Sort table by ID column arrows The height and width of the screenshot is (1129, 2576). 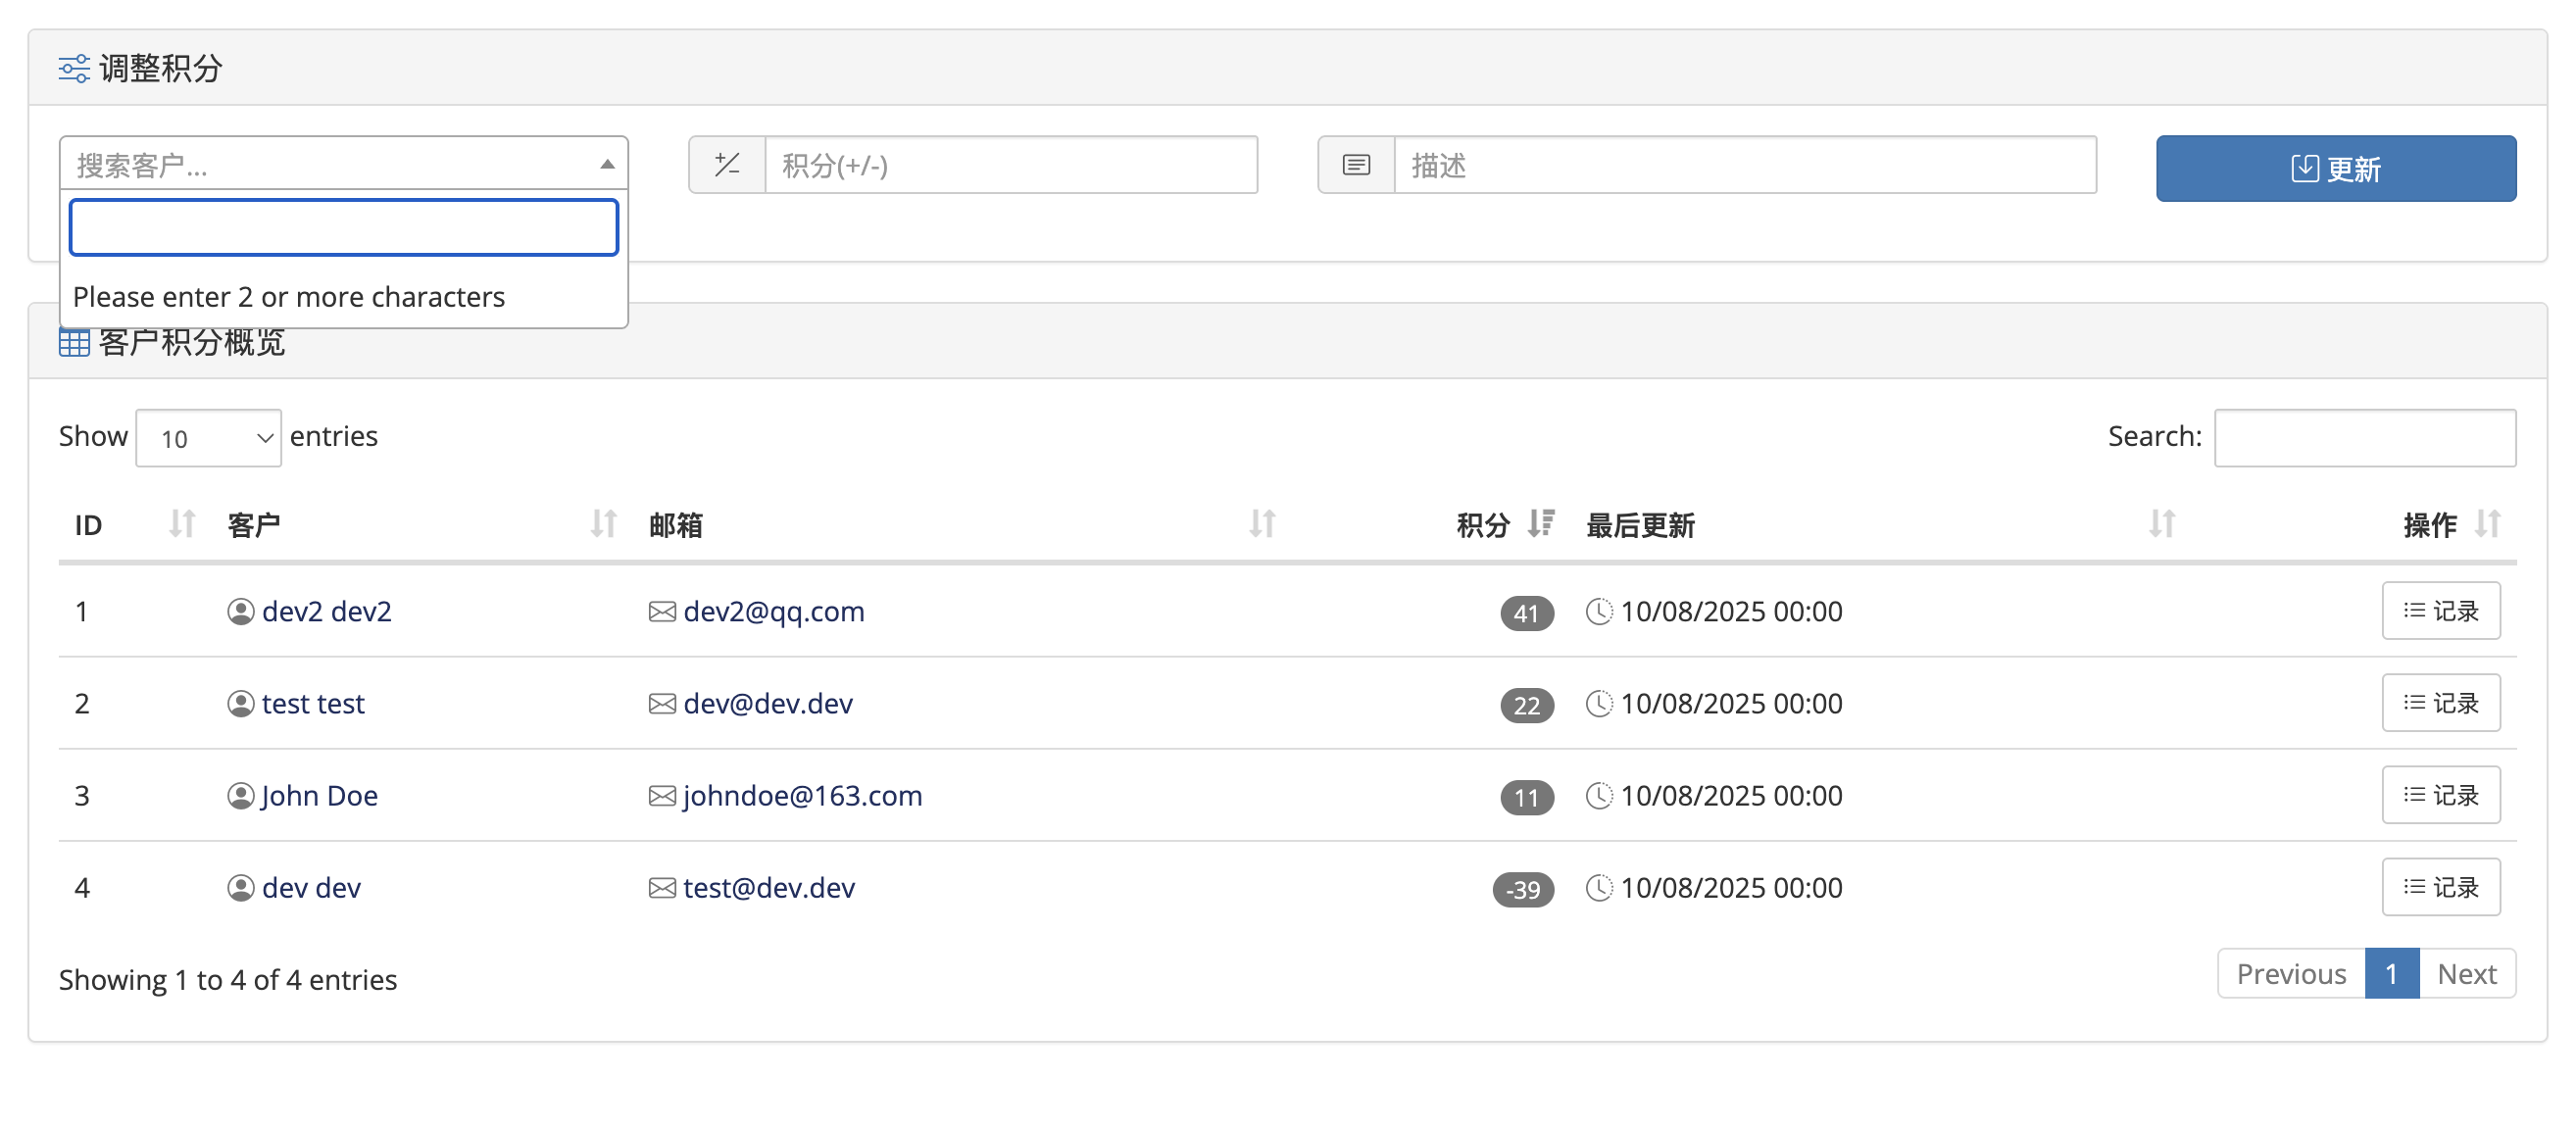(x=181, y=524)
